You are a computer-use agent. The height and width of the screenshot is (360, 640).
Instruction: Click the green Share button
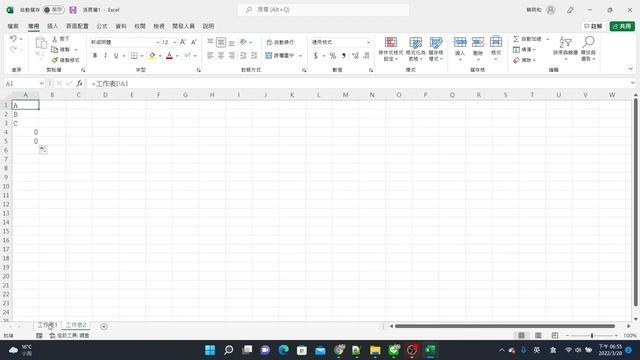click(622, 26)
